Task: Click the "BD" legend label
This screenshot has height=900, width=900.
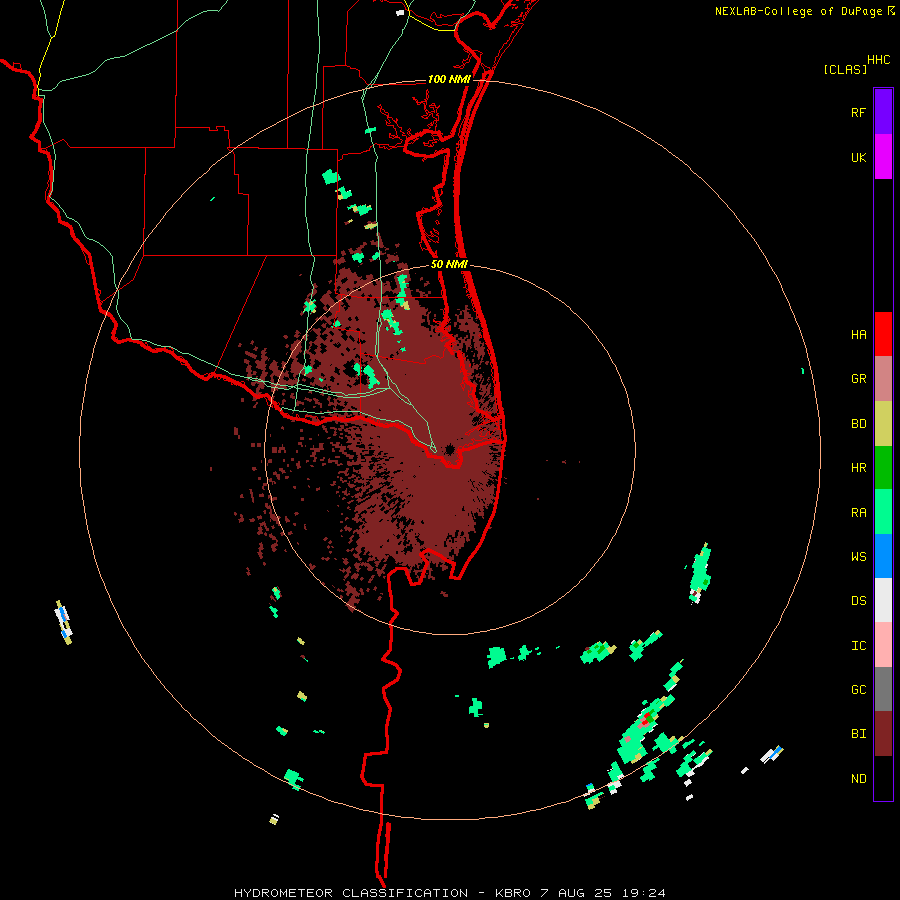Action: [858, 424]
